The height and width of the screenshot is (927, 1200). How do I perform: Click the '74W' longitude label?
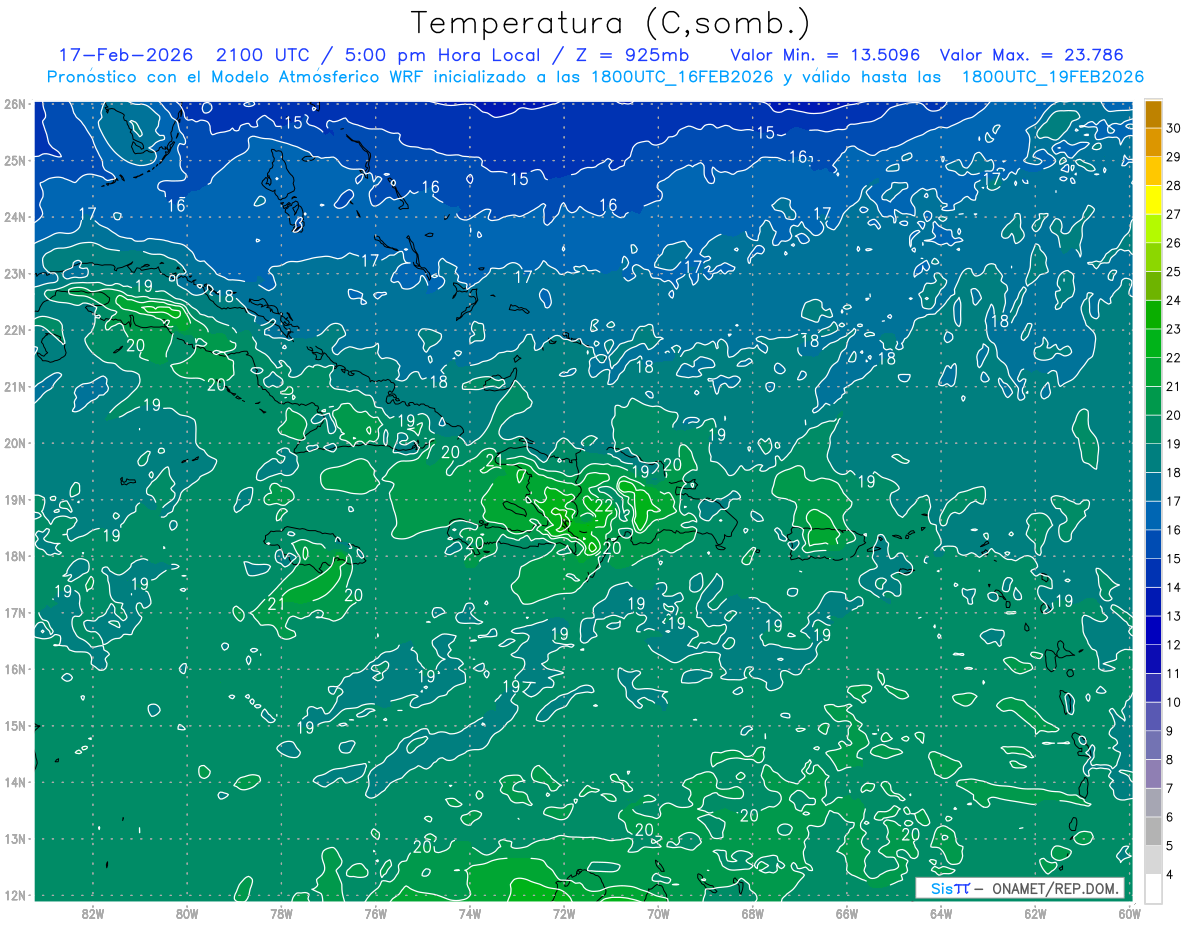[470, 913]
